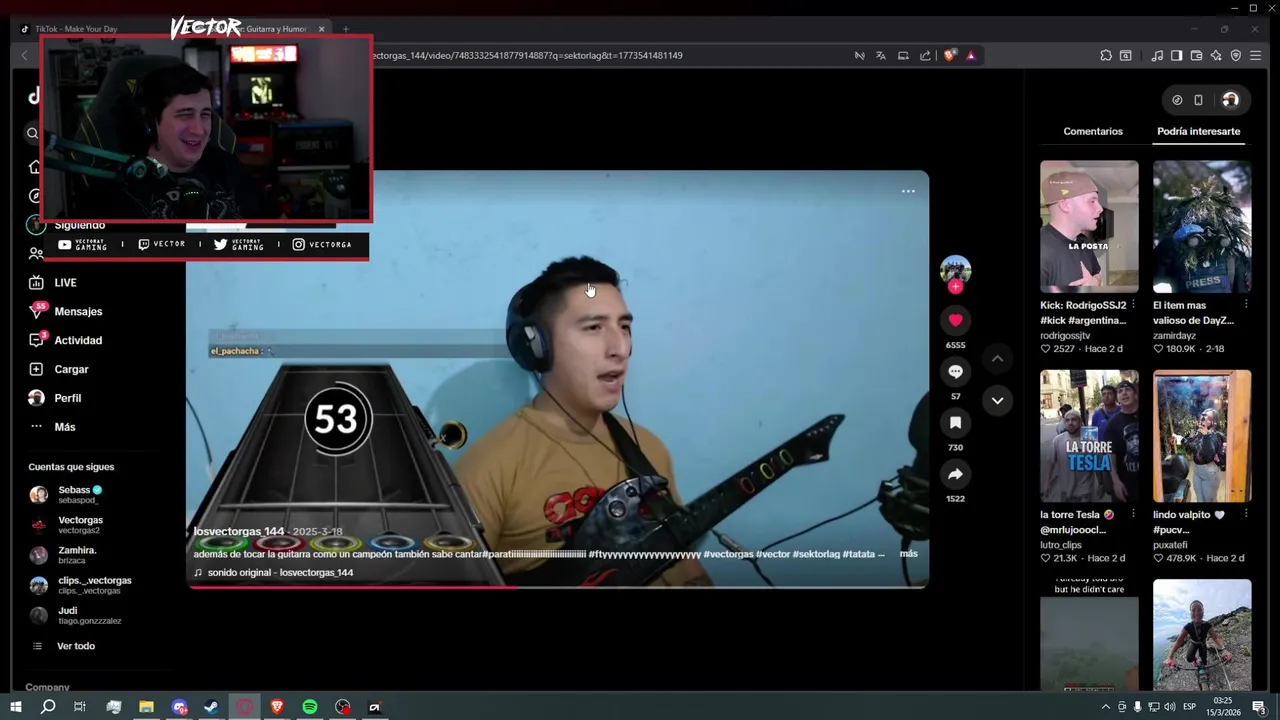Open the Windows notification center icon

[x=1259, y=707]
